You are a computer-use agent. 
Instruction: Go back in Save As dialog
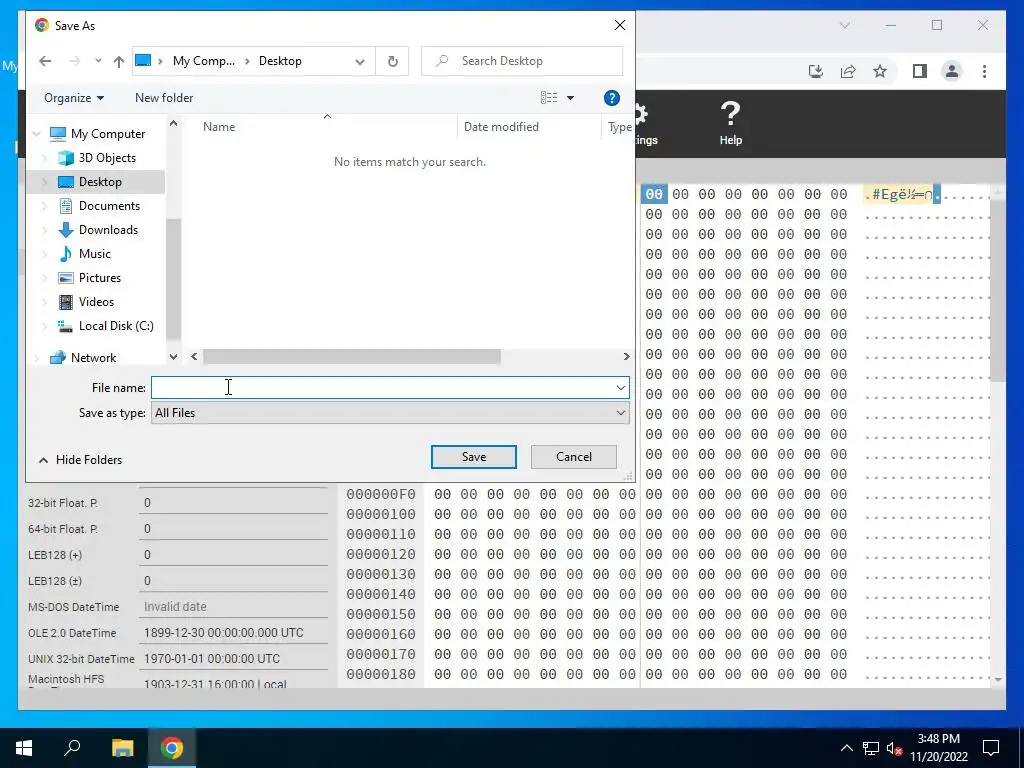pos(45,61)
